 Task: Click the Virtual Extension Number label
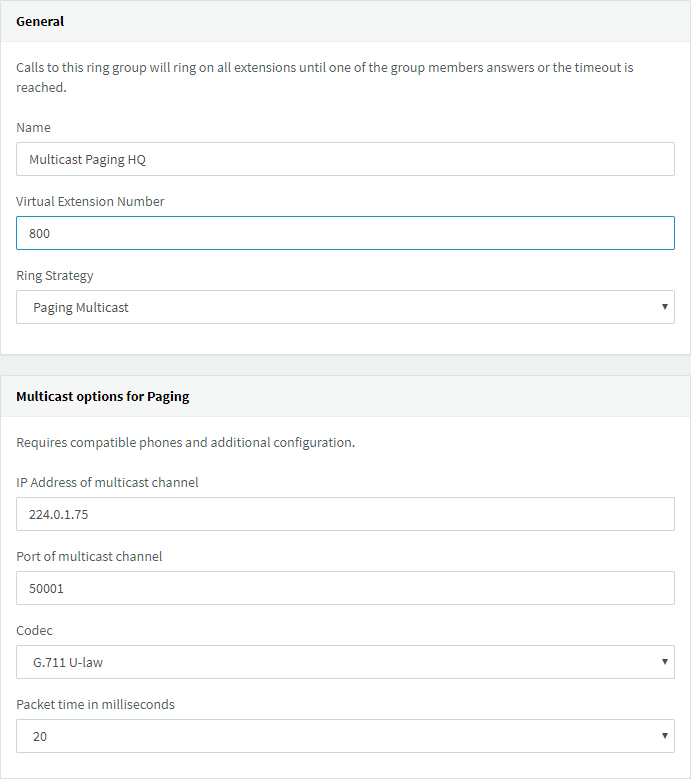click(90, 201)
